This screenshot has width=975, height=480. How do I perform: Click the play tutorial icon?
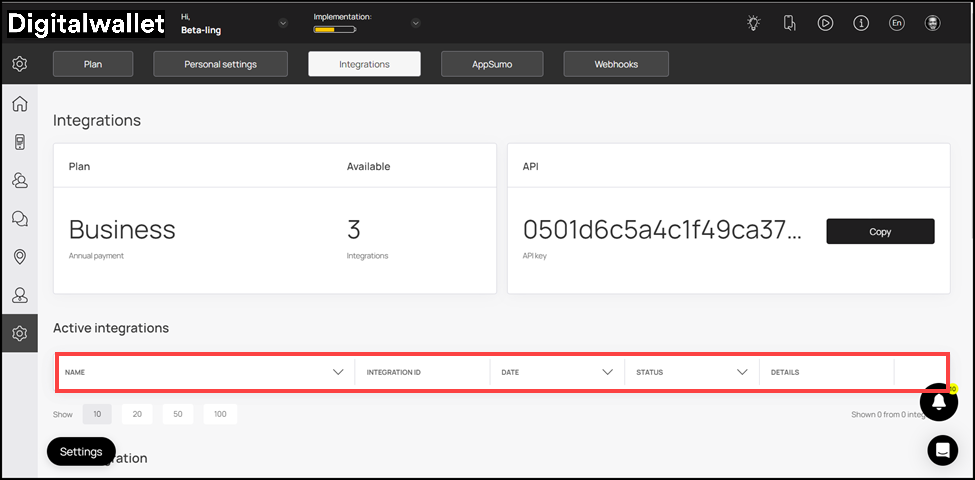coord(825,23)
